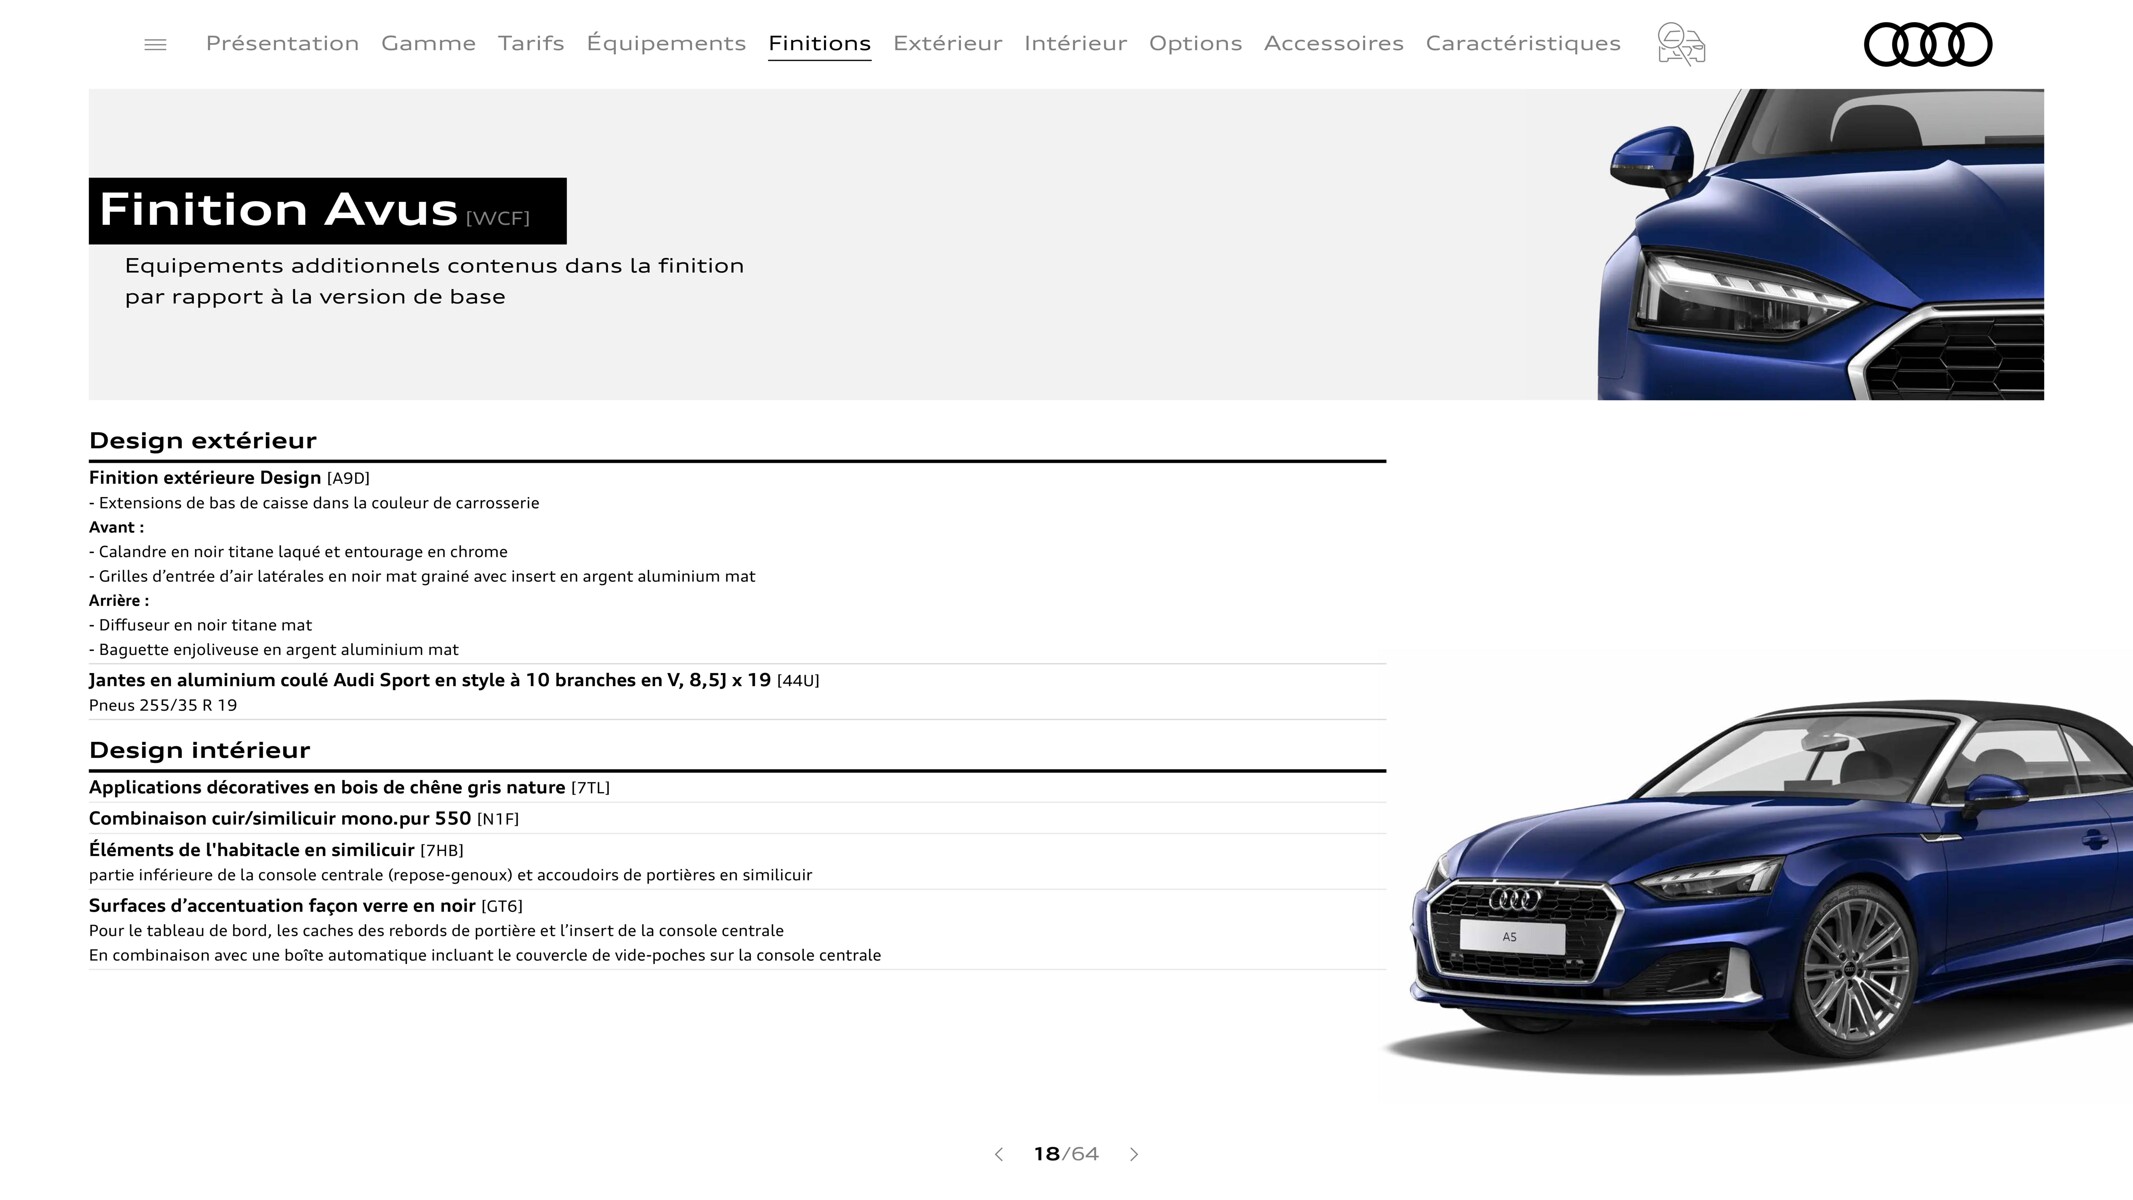Switch to the Gamme tab
Screen dimensions: 2133x1200
click(x=428, y=43)
